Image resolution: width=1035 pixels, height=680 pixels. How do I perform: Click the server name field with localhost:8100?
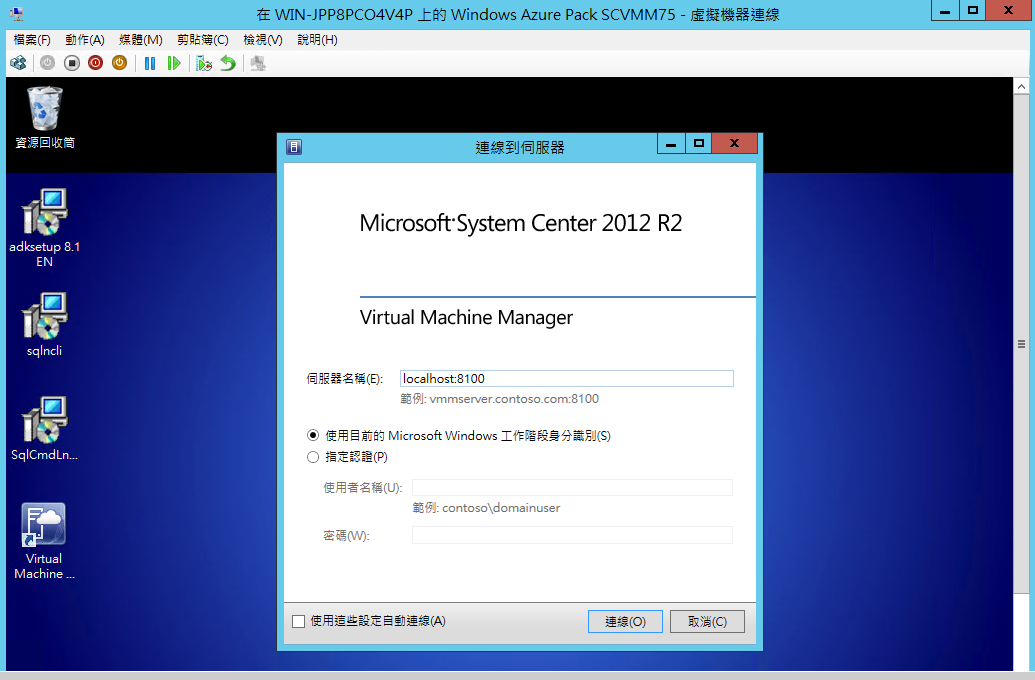pos(566,378)
